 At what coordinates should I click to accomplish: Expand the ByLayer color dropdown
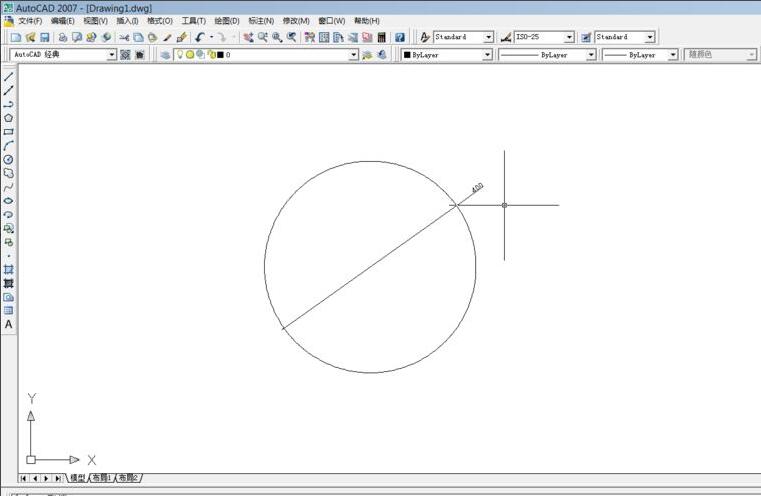pyautogui.click(x=487, y=55)
